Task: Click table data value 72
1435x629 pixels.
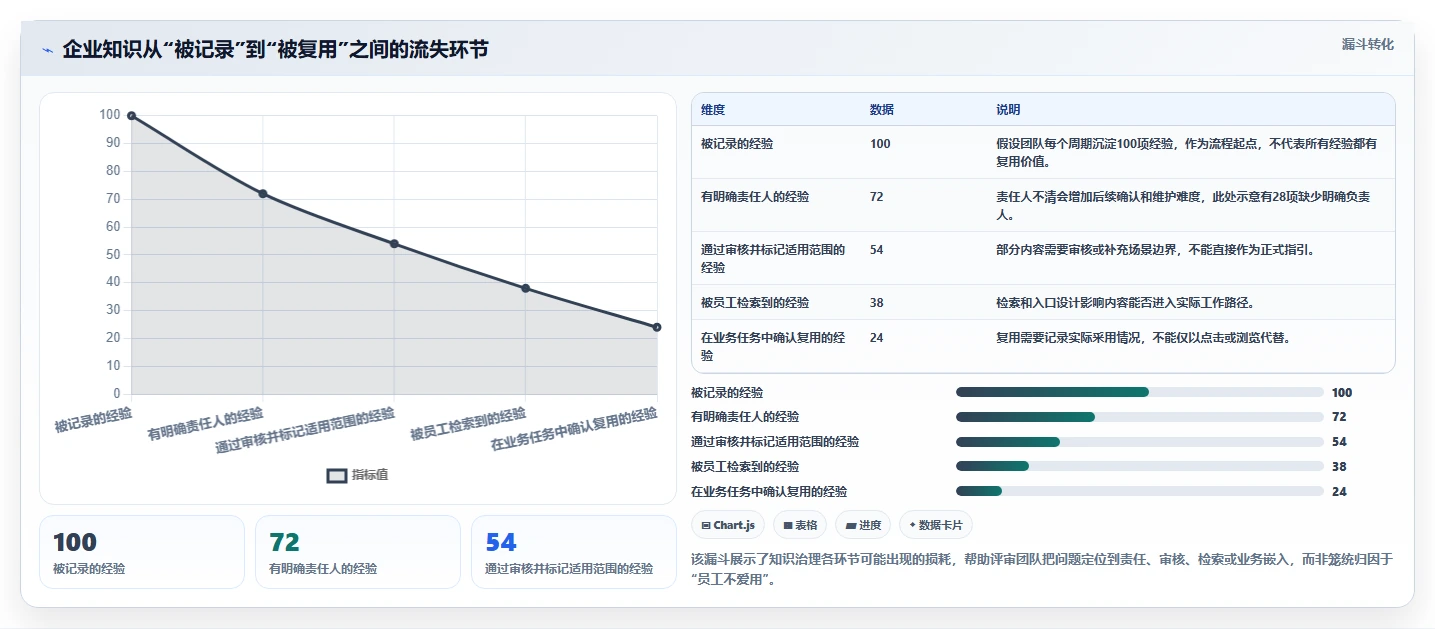Action: click(x=877, y=197)
